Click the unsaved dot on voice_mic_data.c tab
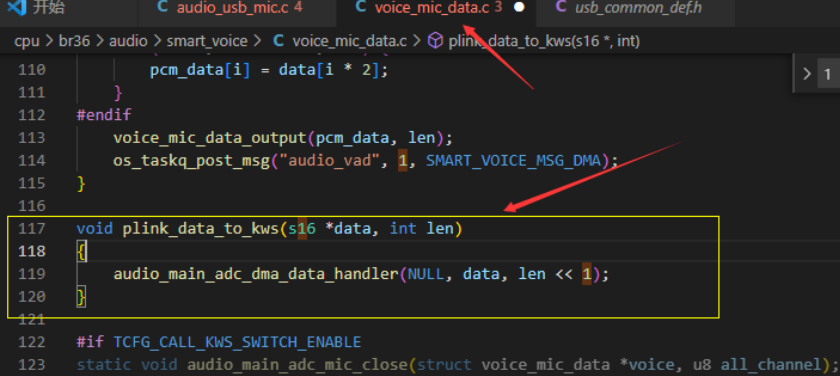Screen dimensions: 840x376 click(x=519, y=7)
